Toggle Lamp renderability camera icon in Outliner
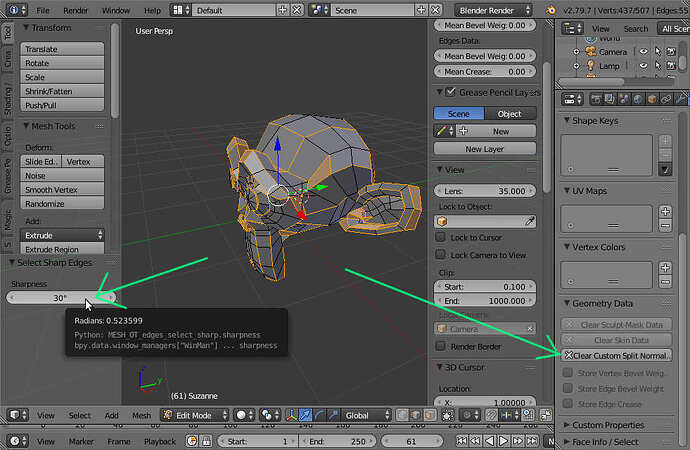690x450 pixels. pyautogui.click(x=671, y=66)
